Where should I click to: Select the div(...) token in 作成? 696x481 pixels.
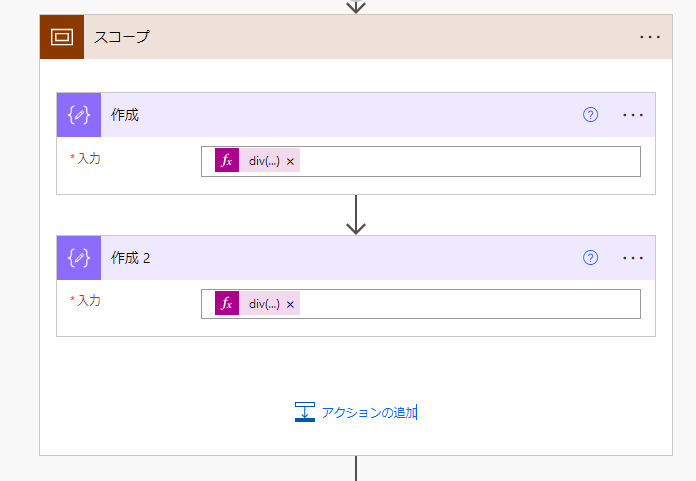click(x=264, y=161)
